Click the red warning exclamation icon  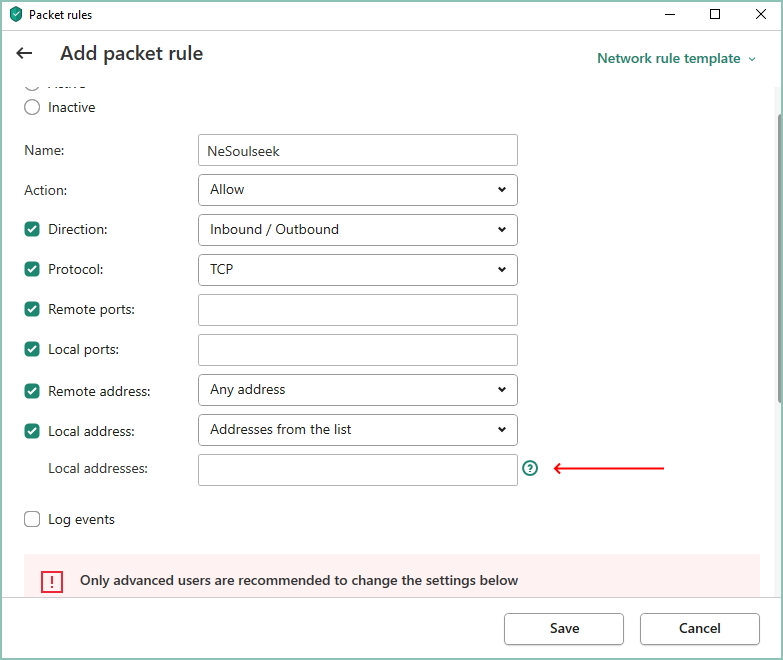52,581
